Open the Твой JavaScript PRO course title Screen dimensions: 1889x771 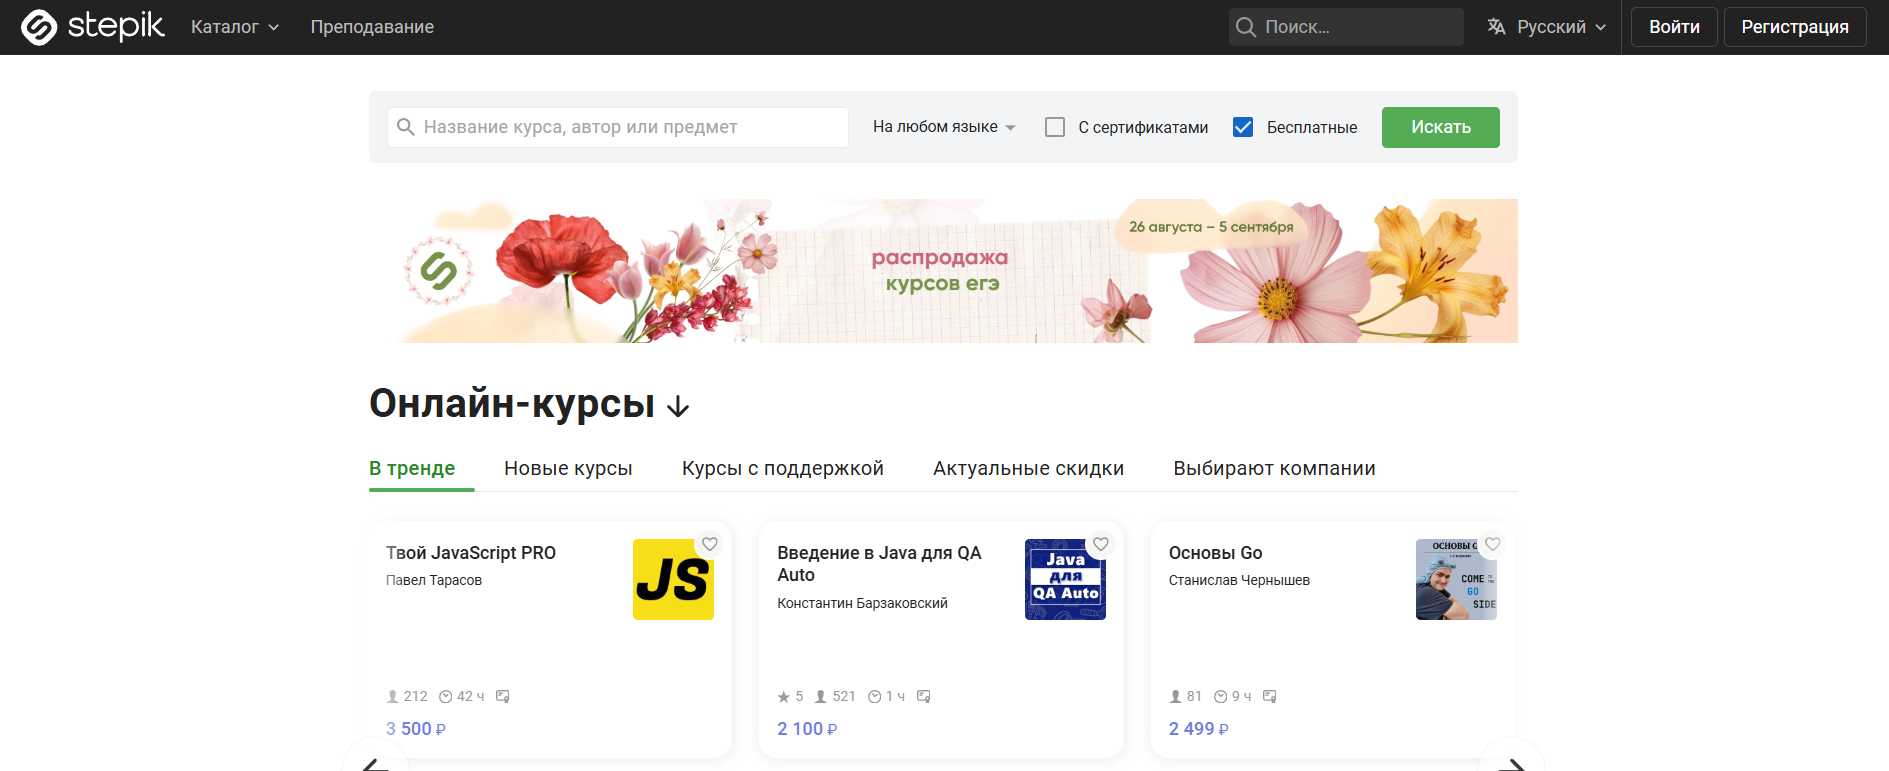(x=471, y=553)
